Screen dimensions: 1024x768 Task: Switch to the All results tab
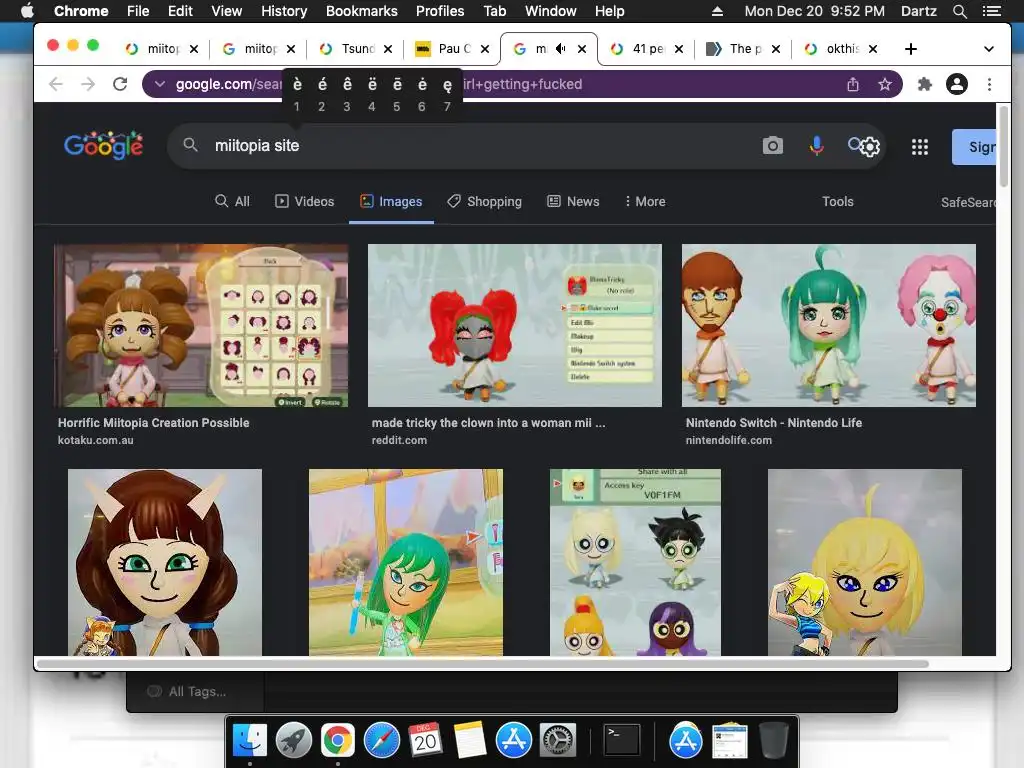pyautogui.click(x=232, y=201)
